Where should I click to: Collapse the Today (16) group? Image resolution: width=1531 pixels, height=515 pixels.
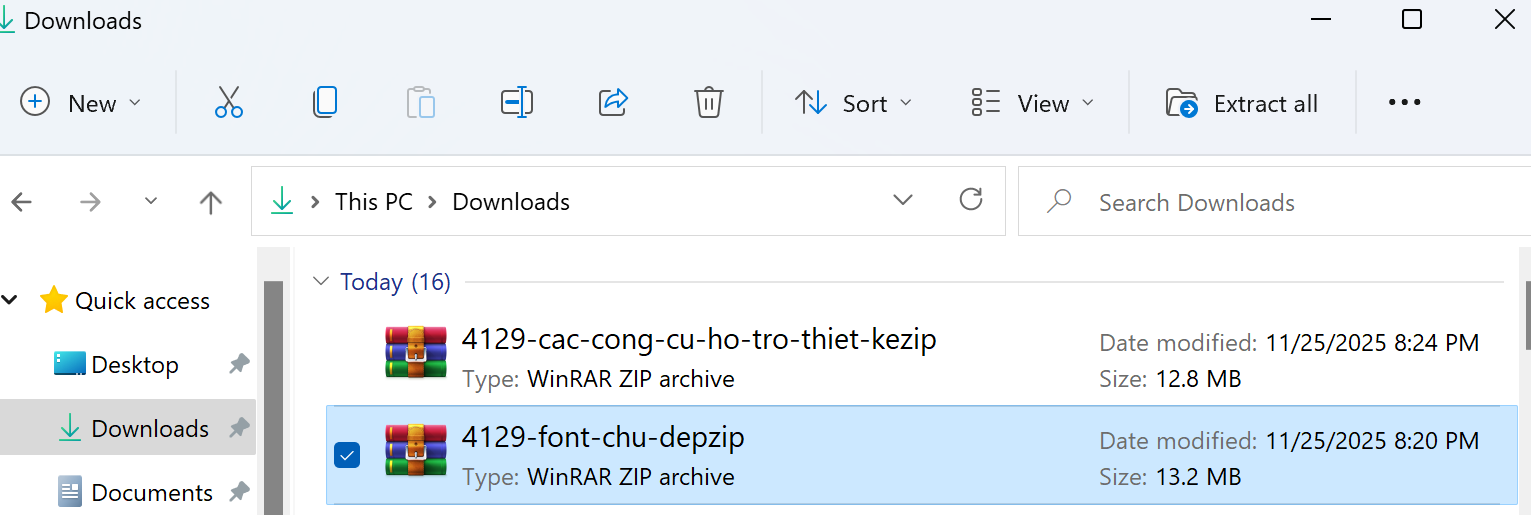click(321, 282)
